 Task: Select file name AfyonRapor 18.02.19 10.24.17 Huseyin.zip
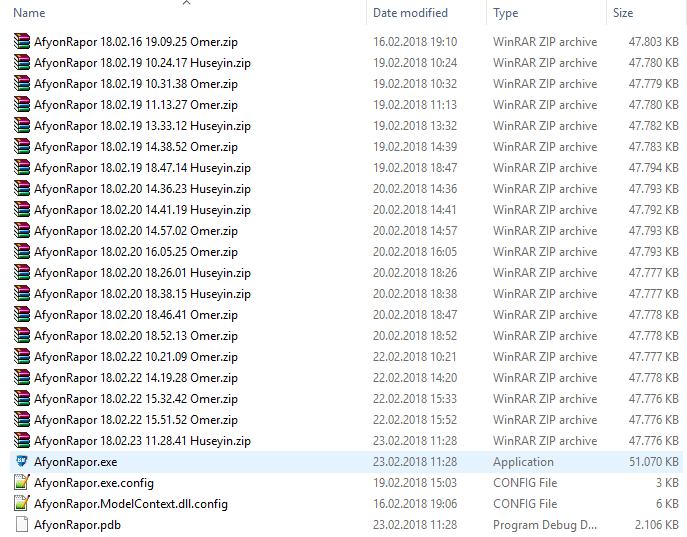(142, 63)
